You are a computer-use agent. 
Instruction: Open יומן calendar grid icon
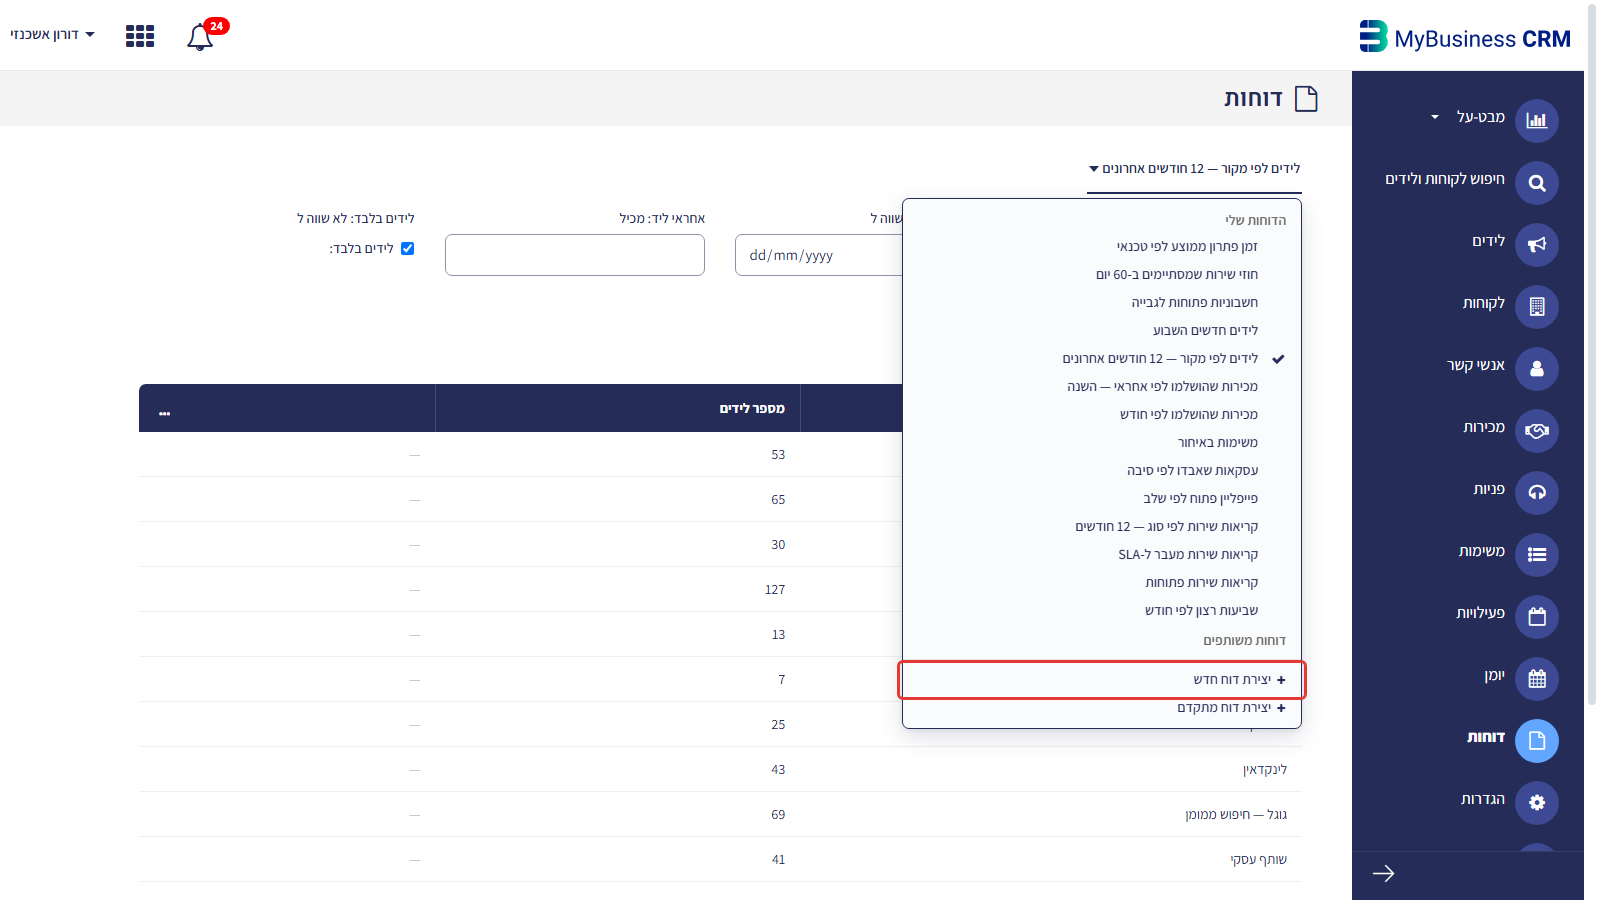[1537, 679]
